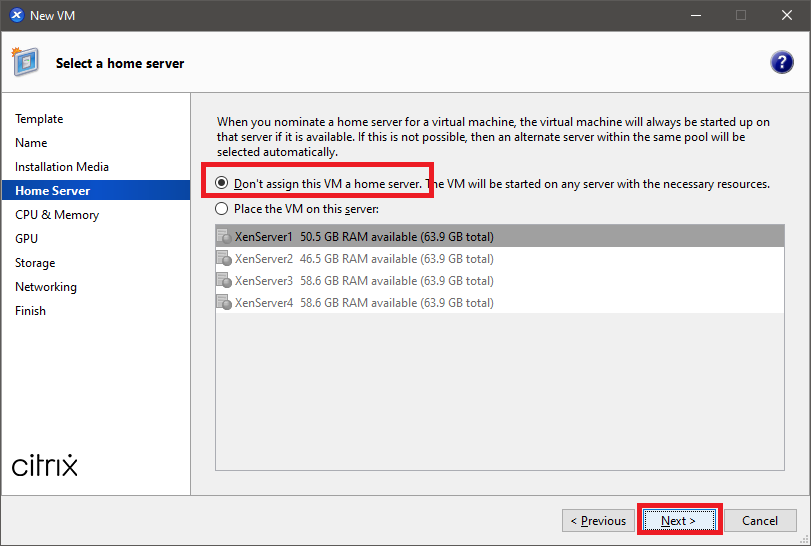
Task: Go back with the Previous button
Action: point(598,521)
